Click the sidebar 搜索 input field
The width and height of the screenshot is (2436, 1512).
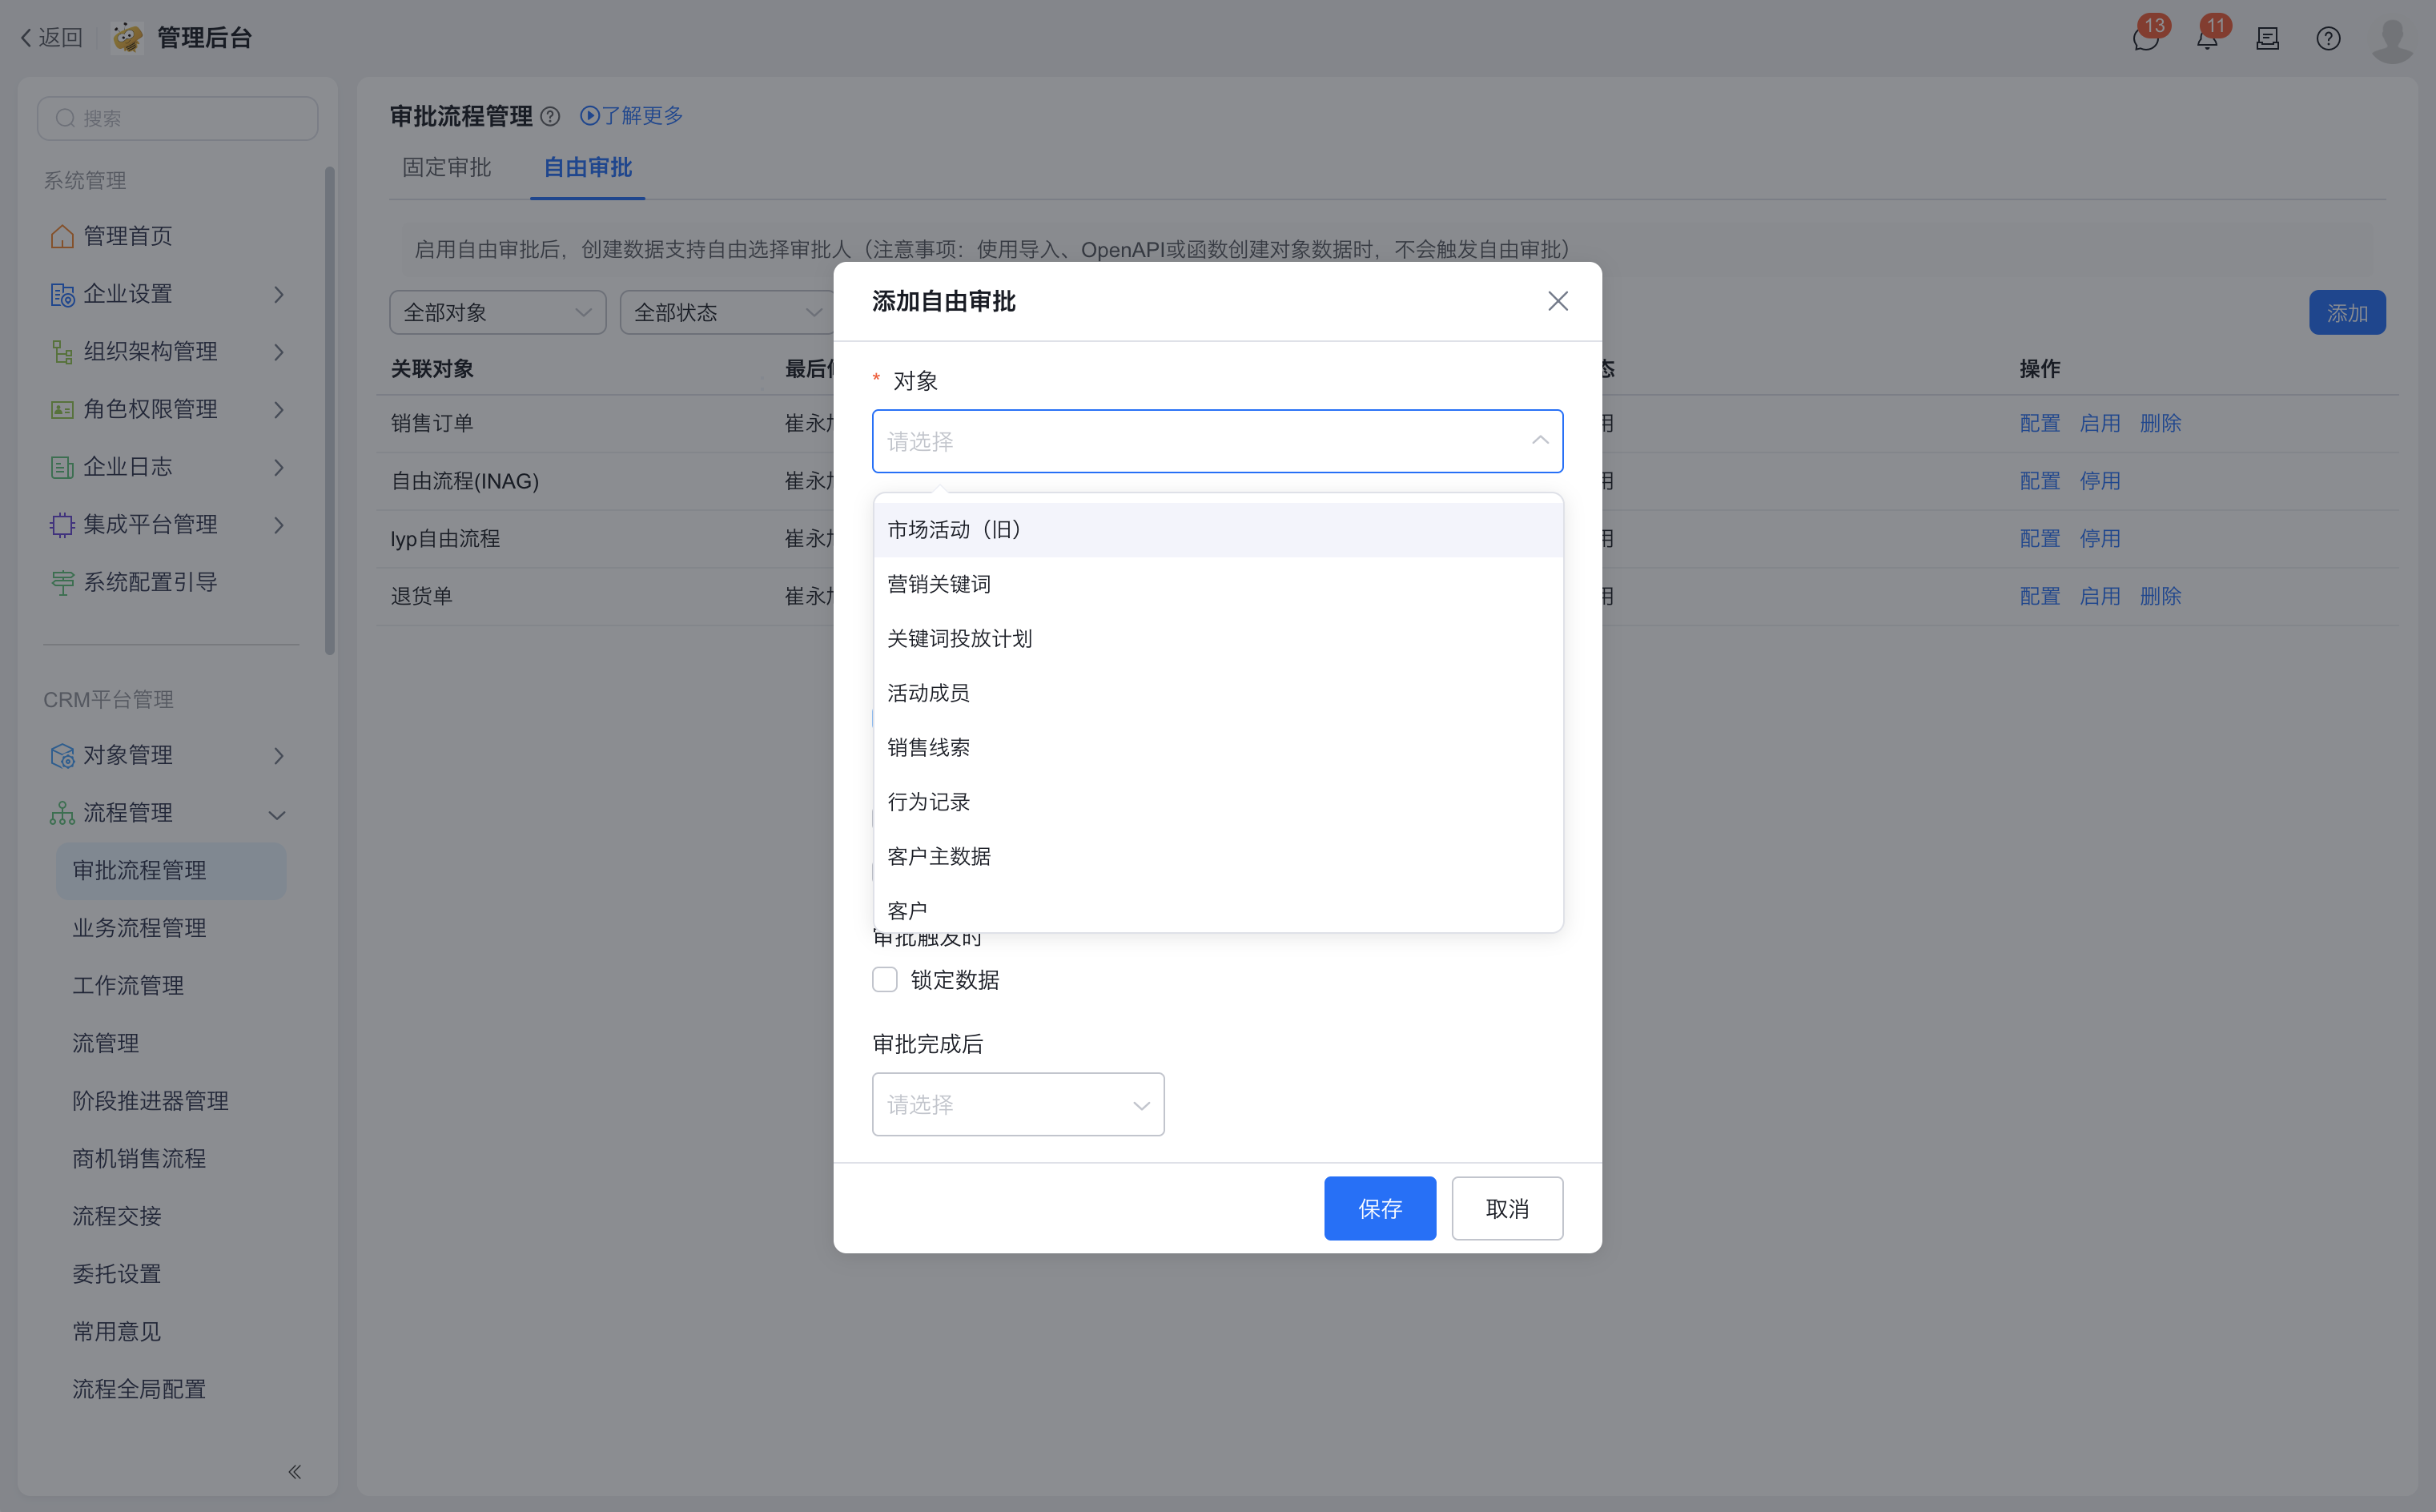[178, 118]
